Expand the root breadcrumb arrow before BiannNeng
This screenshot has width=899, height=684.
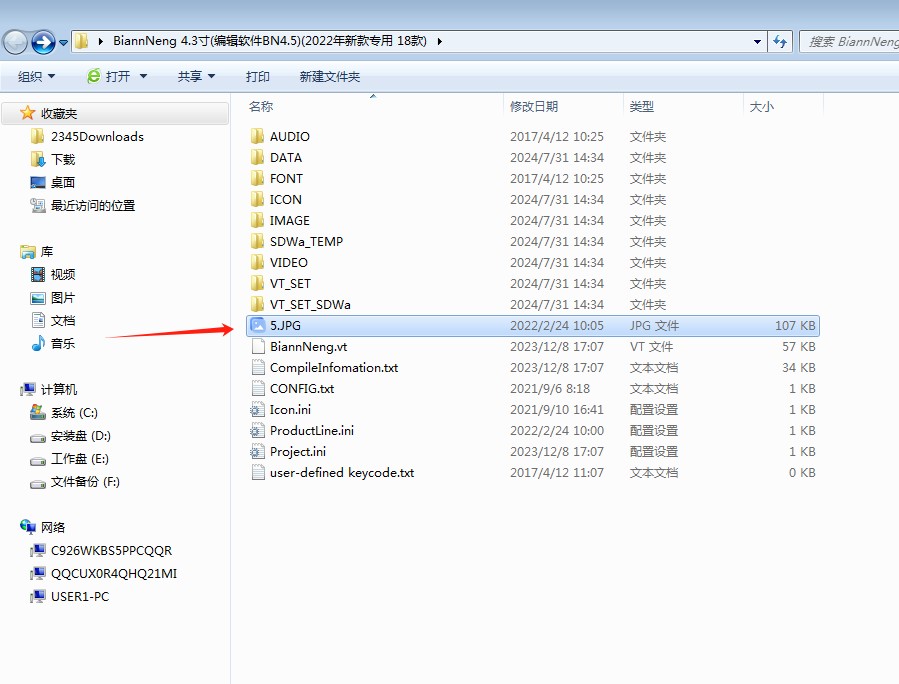pos(101,41)
